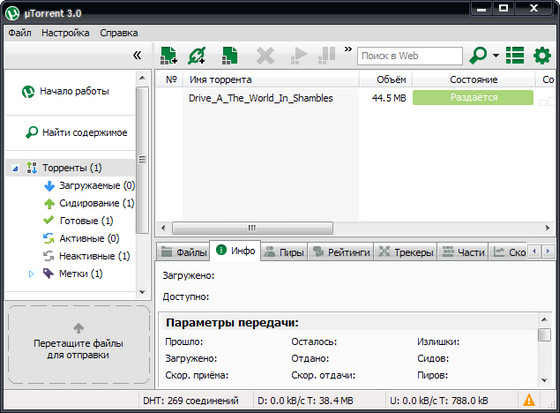Toggle the category list view icon
This screenshot has height=413, width=560.
pyautogui.click(x=515, y=56)
